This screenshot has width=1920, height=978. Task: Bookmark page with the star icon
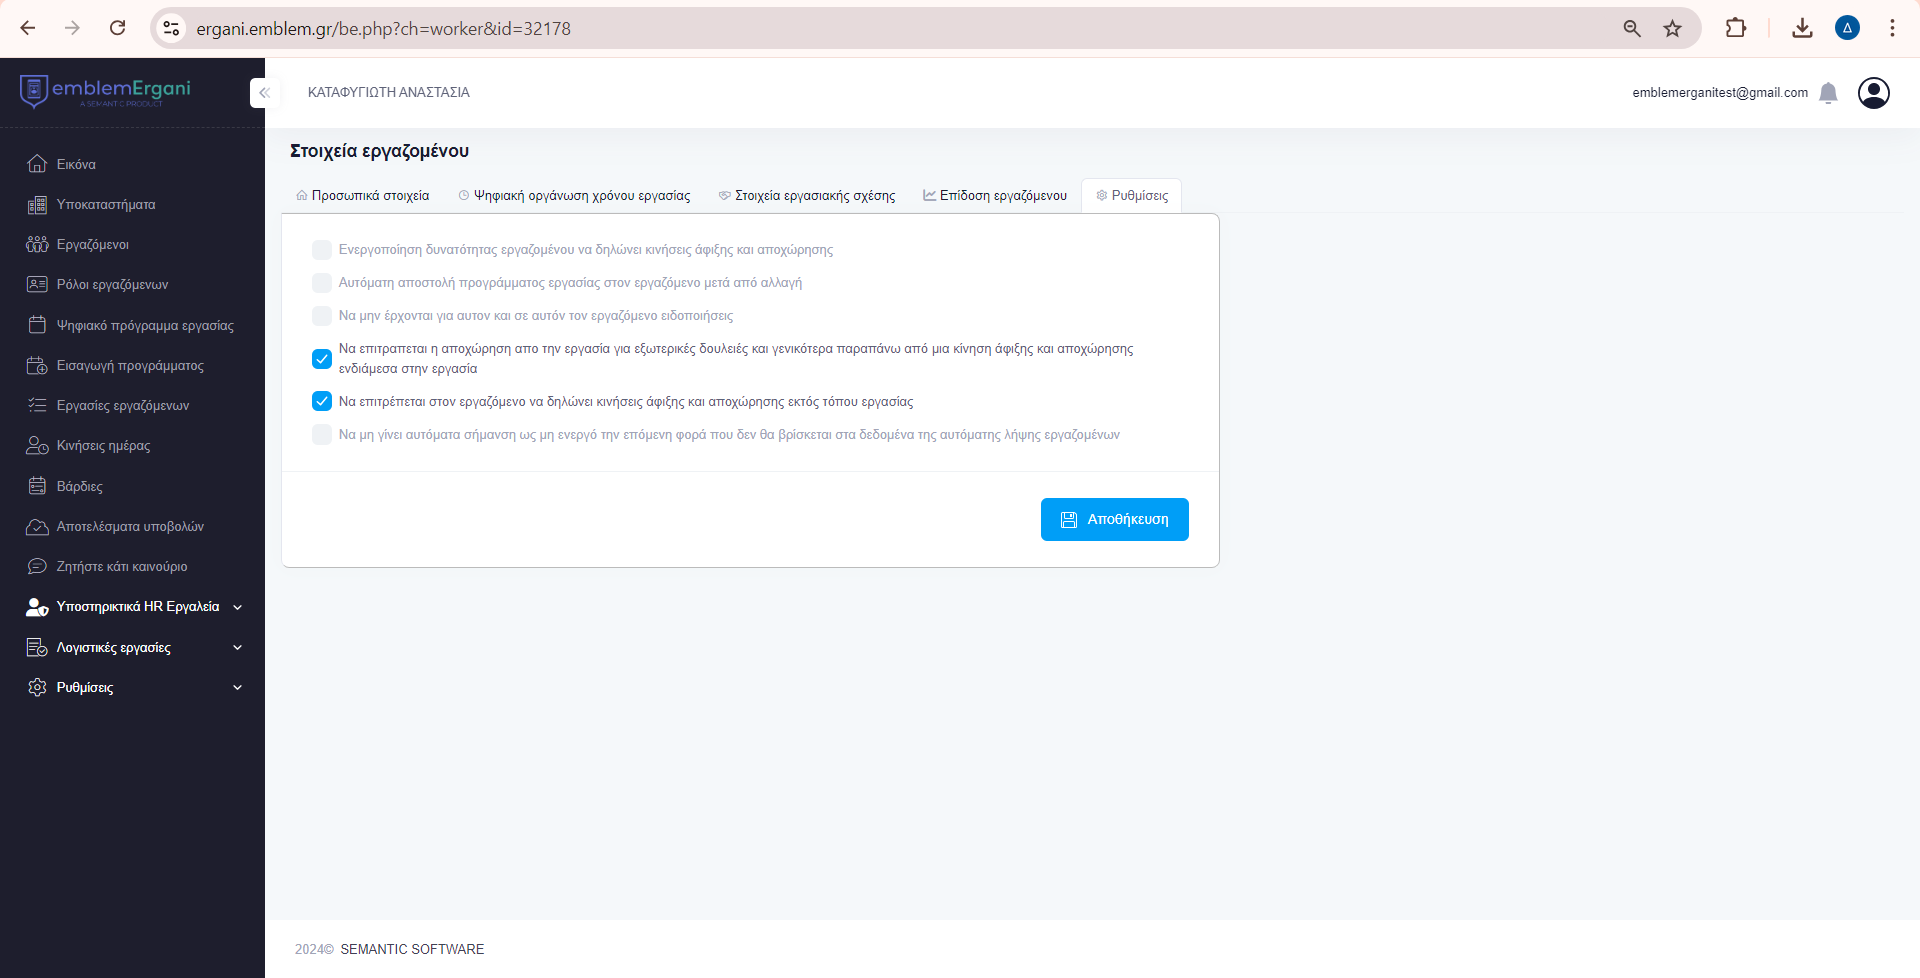(1672, 29)
